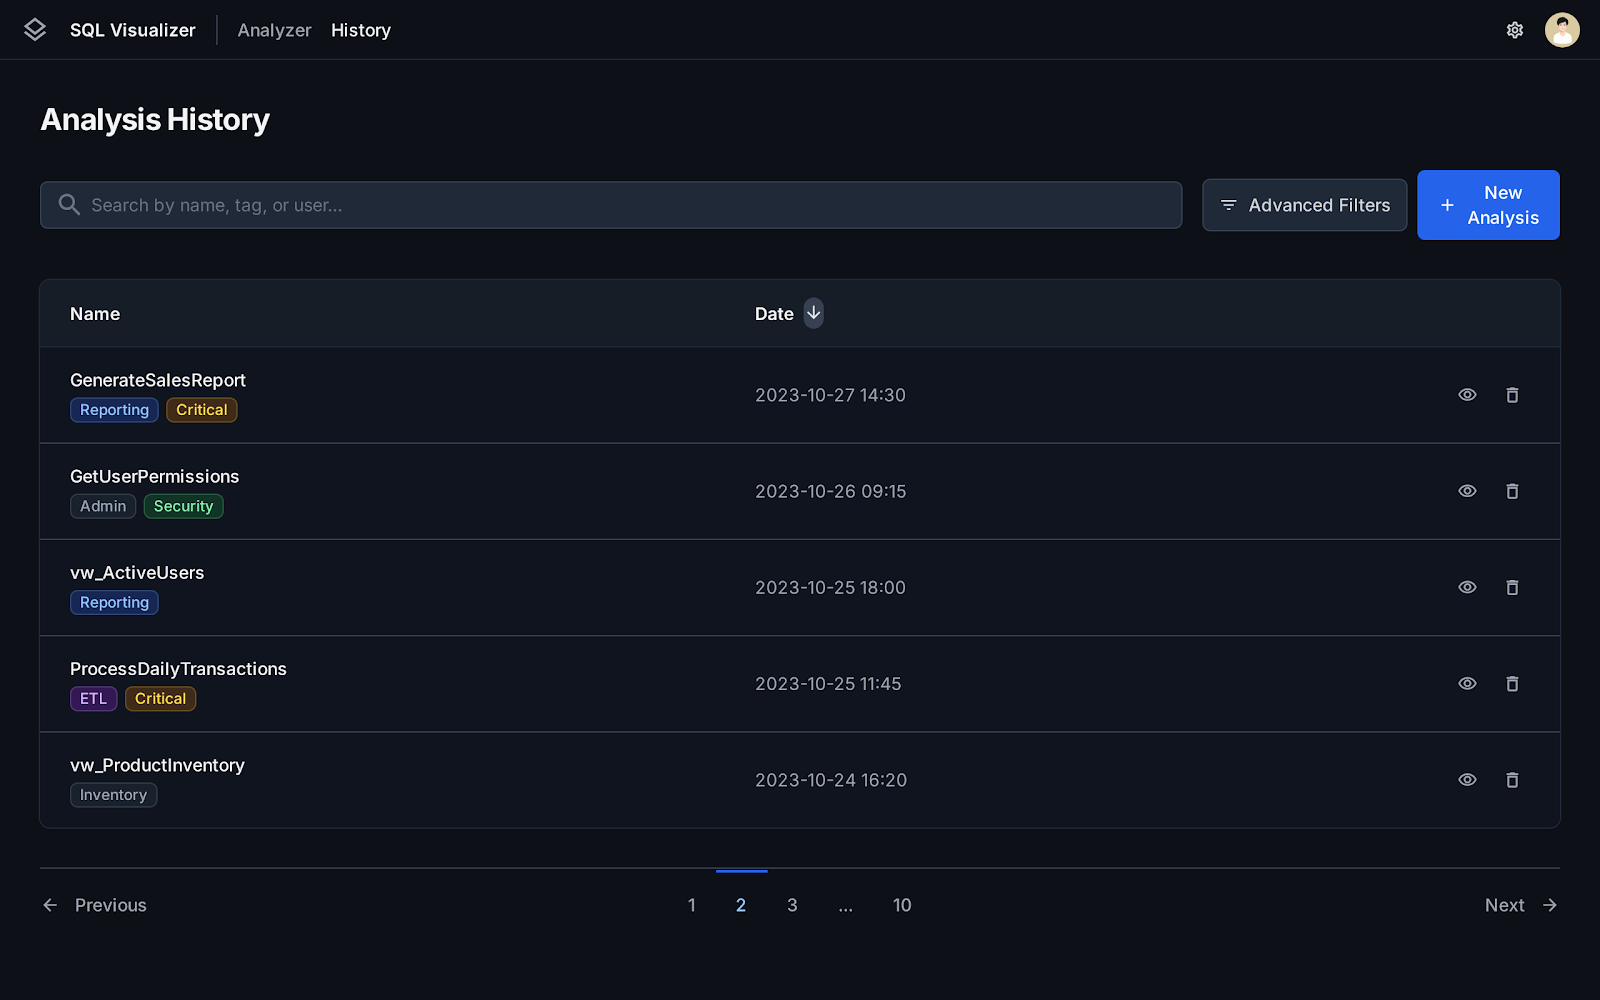The image size is (1600, 1000).
Task: Click the filter icon in Advanced Filters
Action: pyautogui.click(x=1228, y=205)
